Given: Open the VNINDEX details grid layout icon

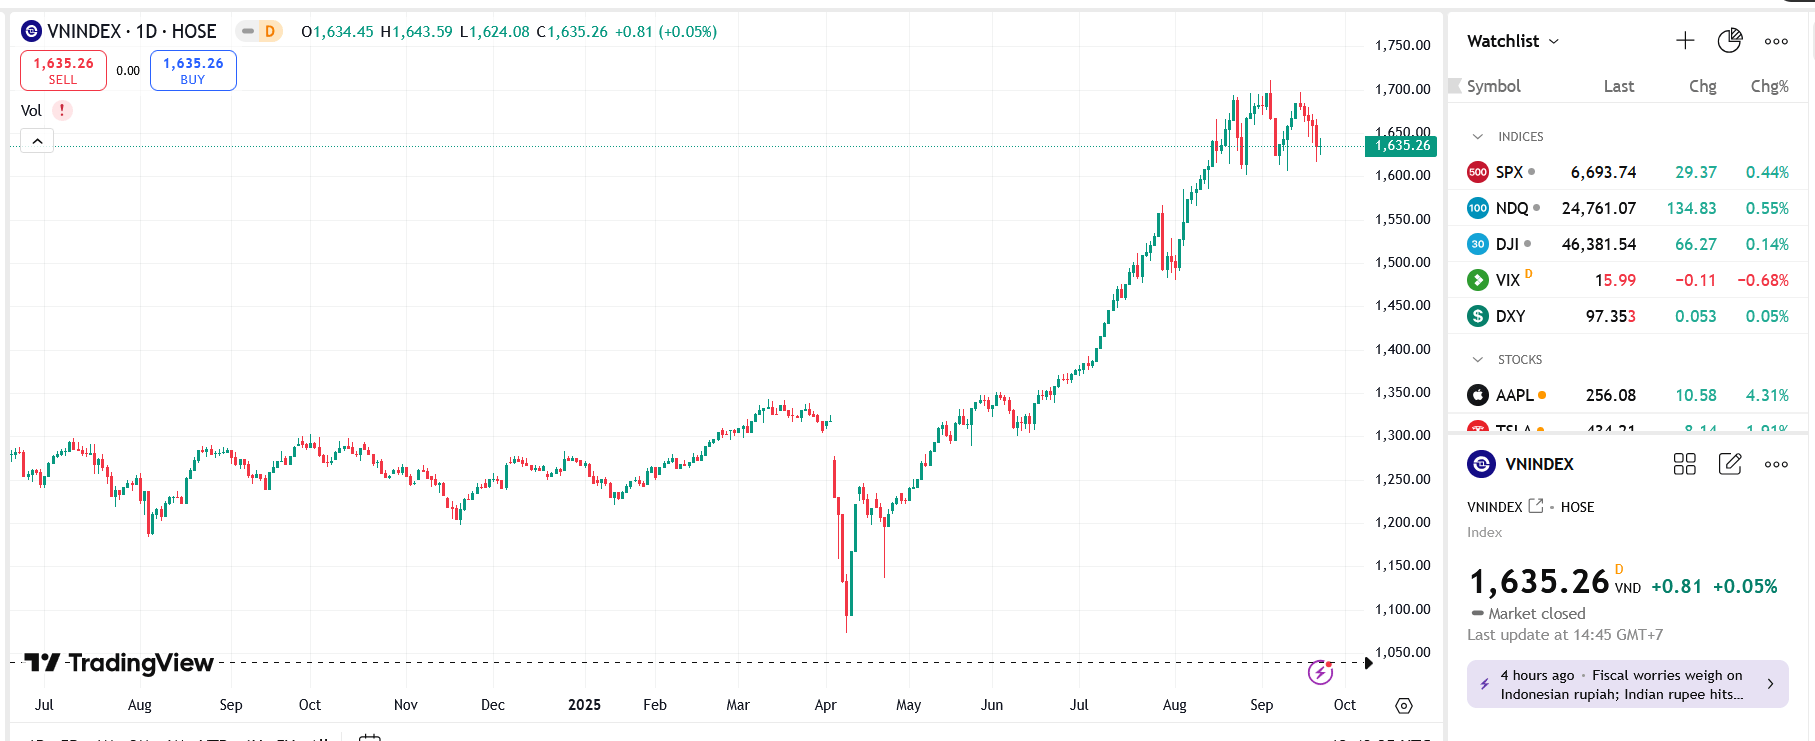Looking at the screenshot, I should pos(1685,464).
